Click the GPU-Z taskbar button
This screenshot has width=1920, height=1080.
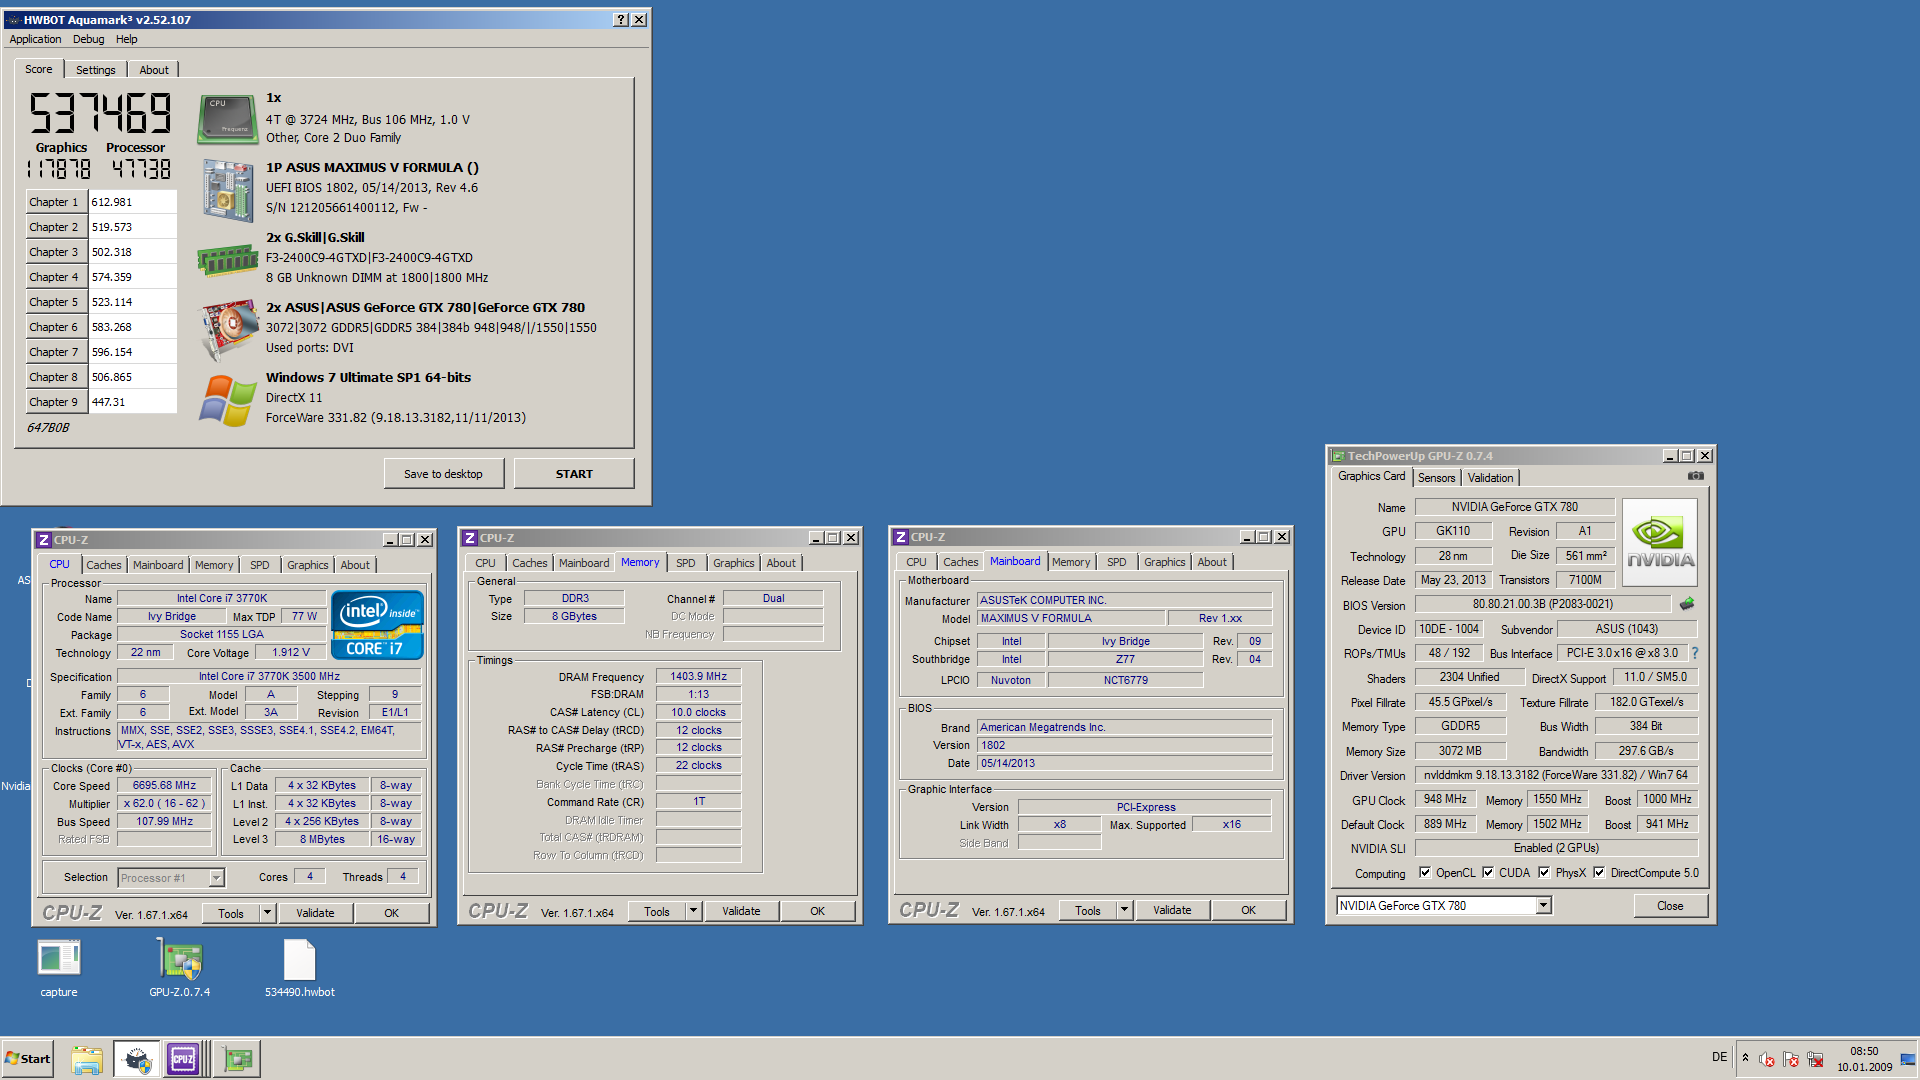[x=238, y=1059]
